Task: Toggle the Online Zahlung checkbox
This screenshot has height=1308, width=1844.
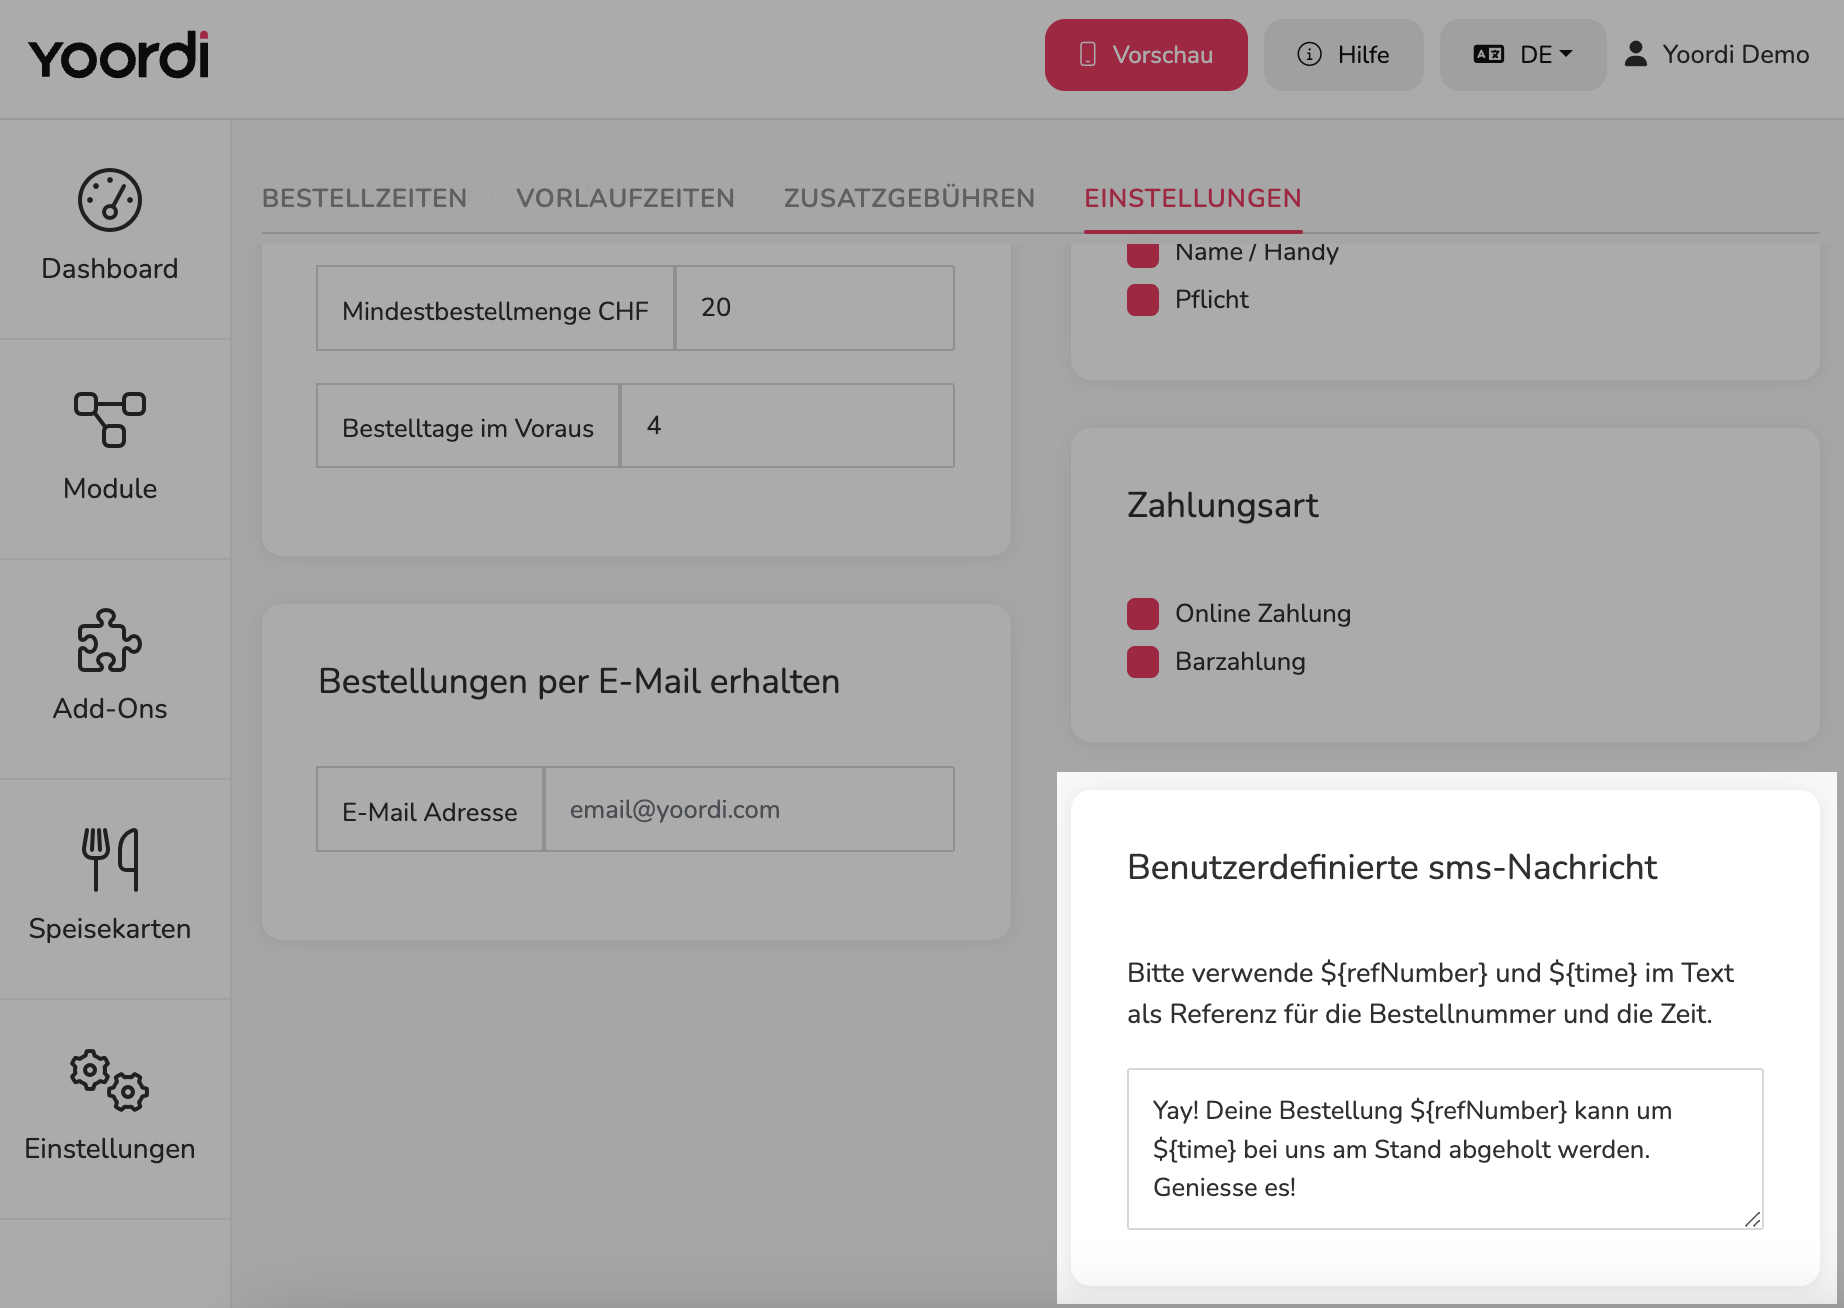Action: tap(1143, 614)
